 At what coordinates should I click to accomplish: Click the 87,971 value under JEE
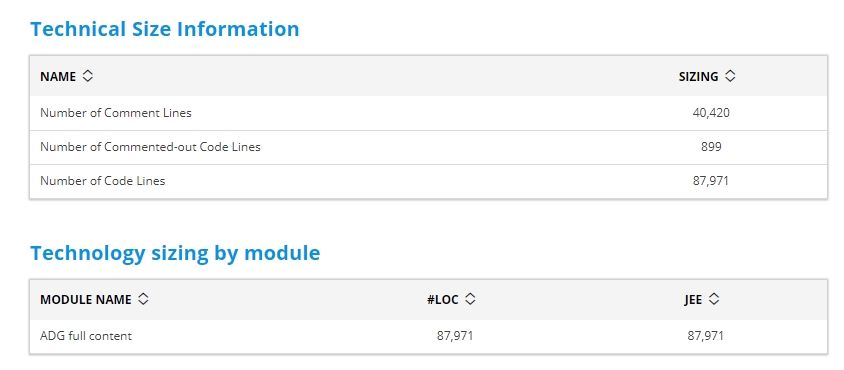706,336
